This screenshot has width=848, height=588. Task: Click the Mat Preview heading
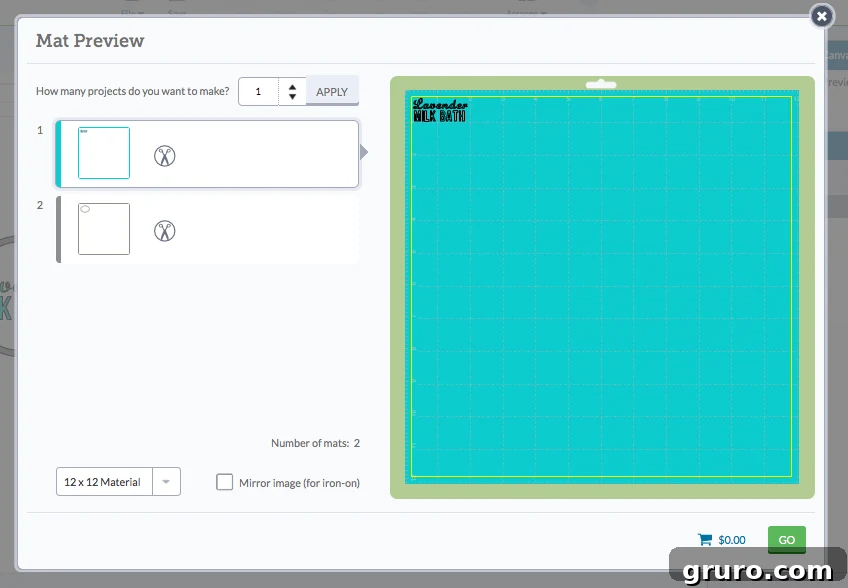[90, 41]
